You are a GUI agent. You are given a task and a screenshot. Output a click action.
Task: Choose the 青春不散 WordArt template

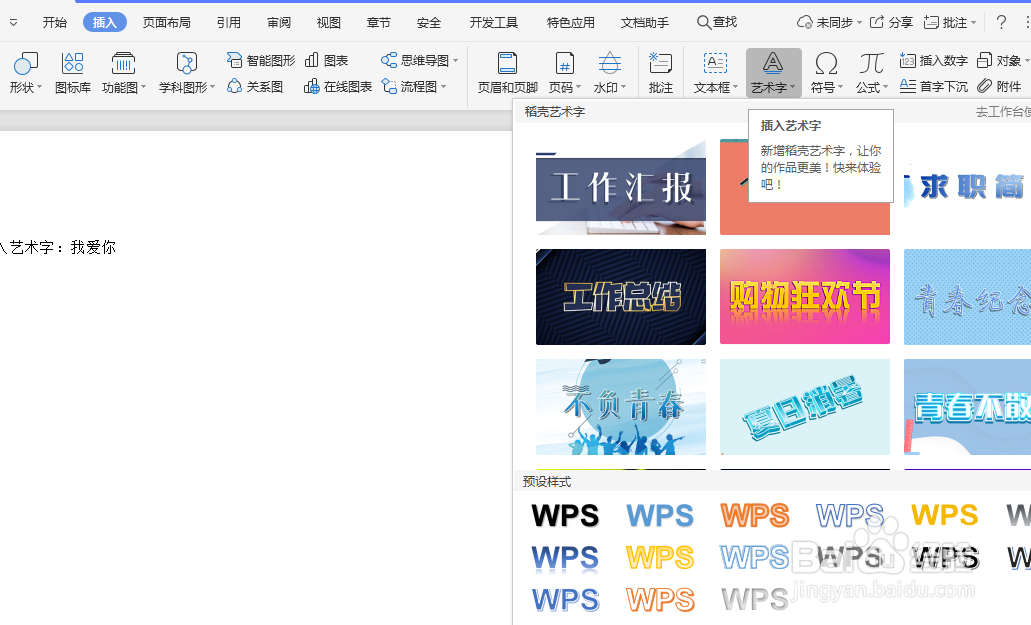[x=967, y=407]
